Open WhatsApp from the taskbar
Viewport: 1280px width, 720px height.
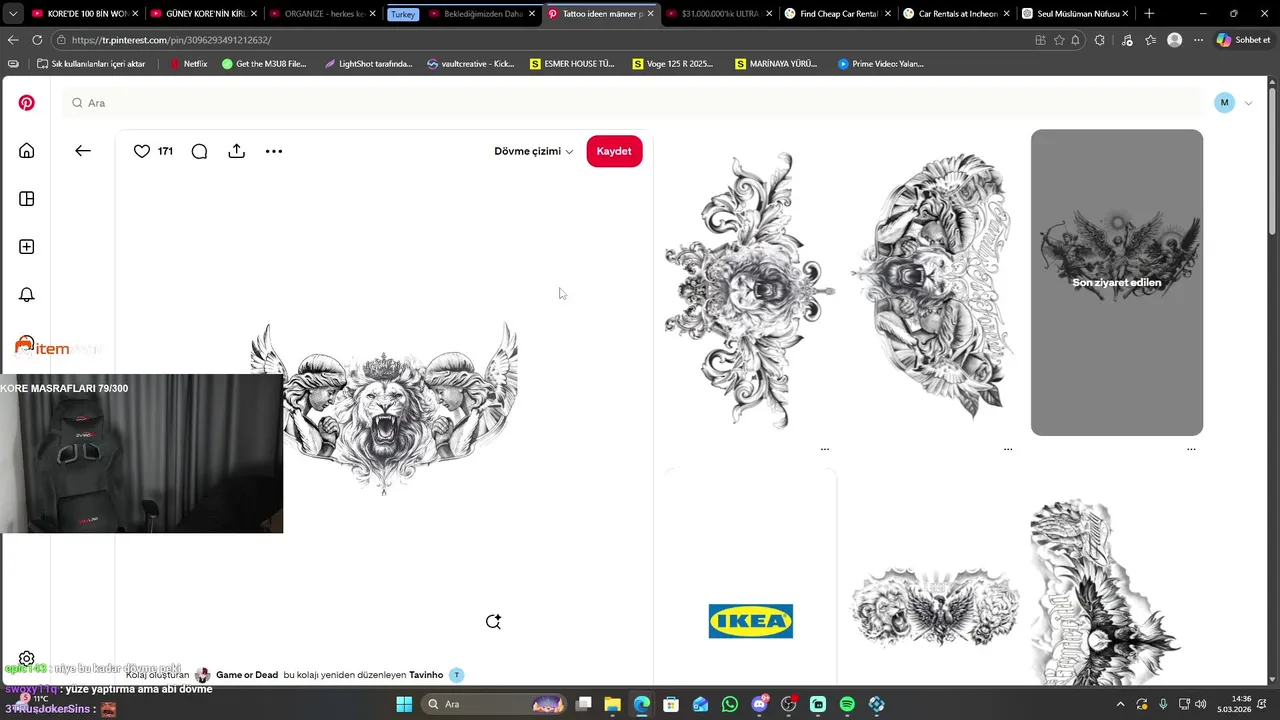pyautogui.click(x=730, y=704)
